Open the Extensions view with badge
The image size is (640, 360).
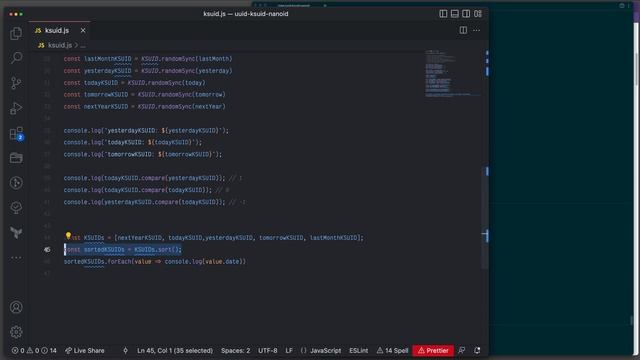[x=16, y=133]
